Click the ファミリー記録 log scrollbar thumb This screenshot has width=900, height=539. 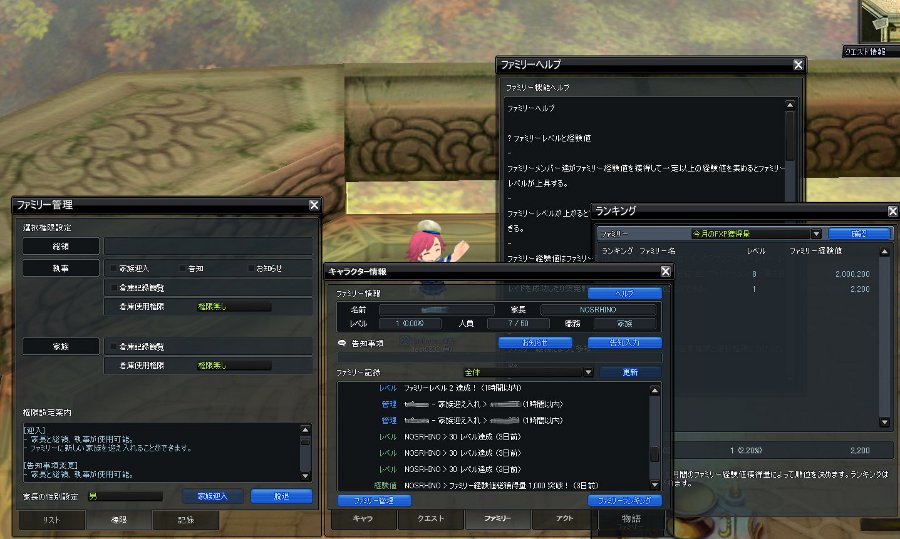click(x=654, y=453)
